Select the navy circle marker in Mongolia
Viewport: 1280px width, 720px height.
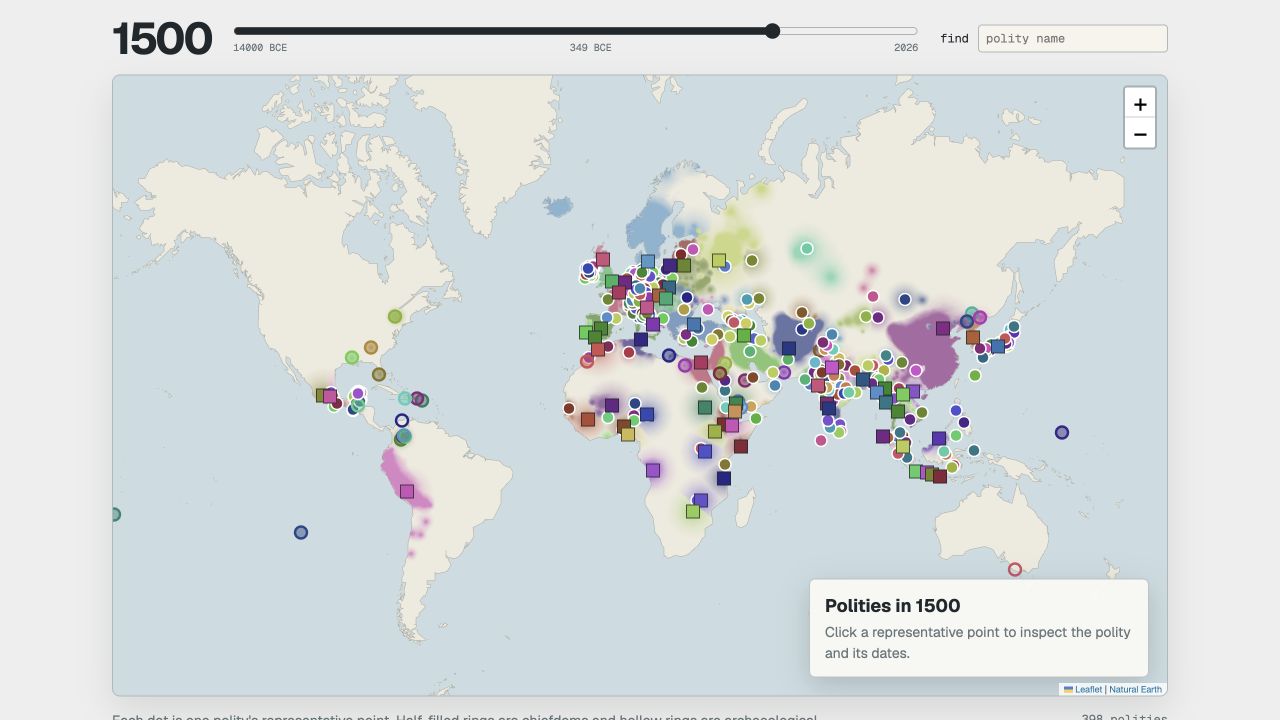pyautogui.click(x=905, y=299)
